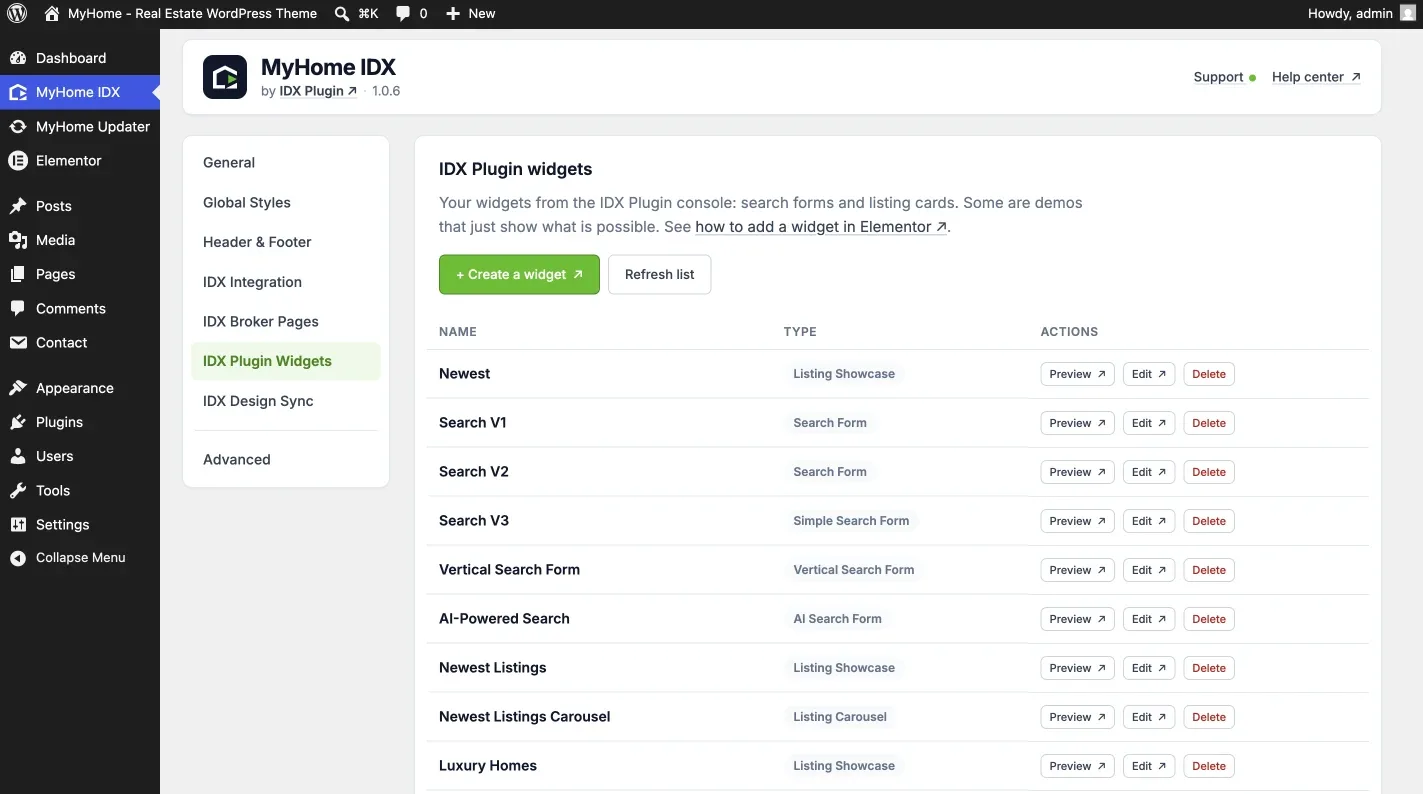The image size is (1423, 794).
Task: Open the Appearance menu label
Action: point(75,388)
